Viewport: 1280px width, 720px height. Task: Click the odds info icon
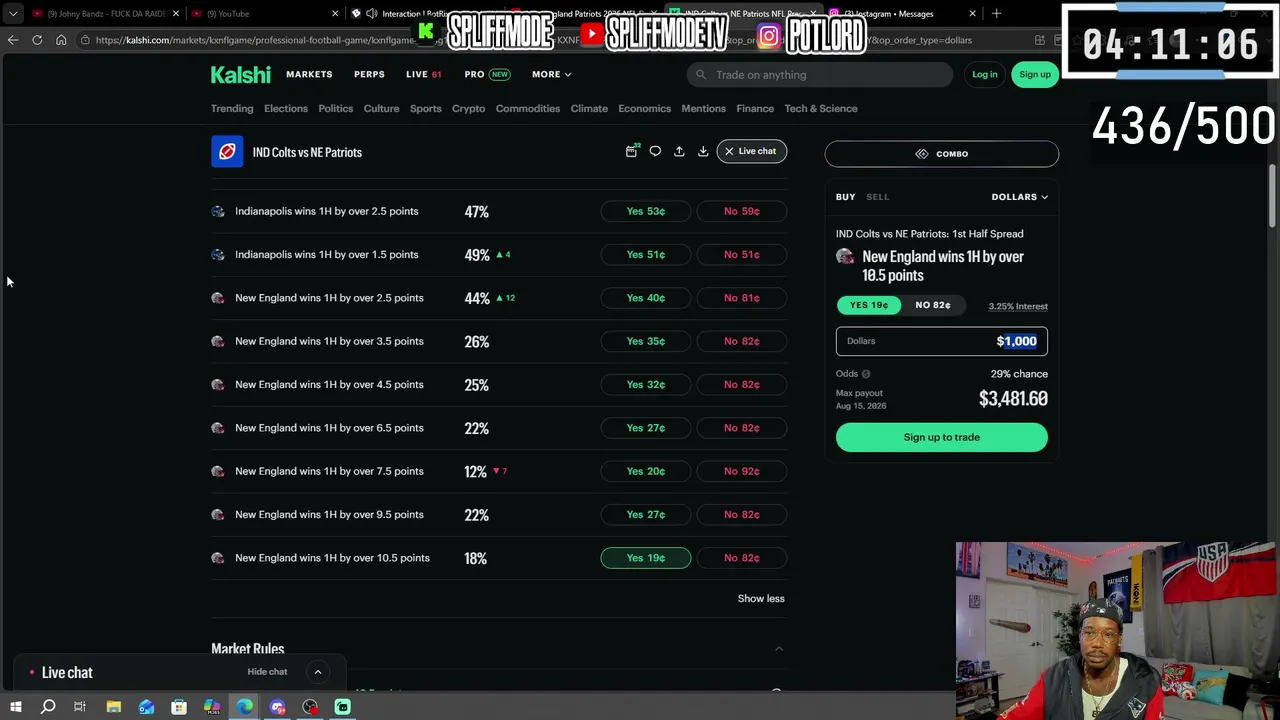[x=866, y=374]
